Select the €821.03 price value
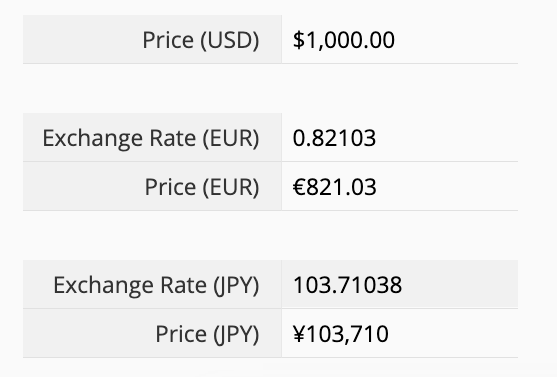This screenshot has height=377, width=557. pos(334,187)
